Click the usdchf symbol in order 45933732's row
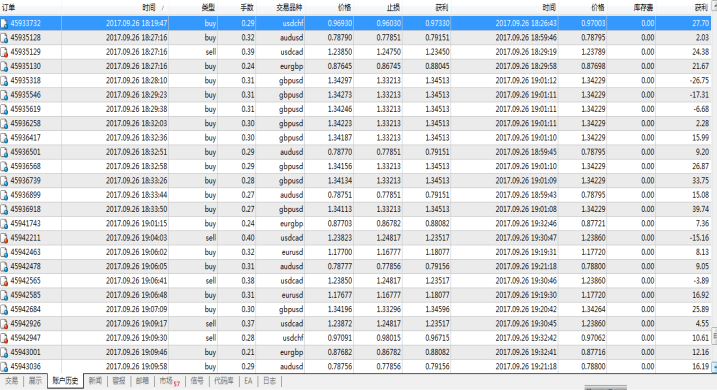Screen dimensions: 717x390 coord(293,23)
